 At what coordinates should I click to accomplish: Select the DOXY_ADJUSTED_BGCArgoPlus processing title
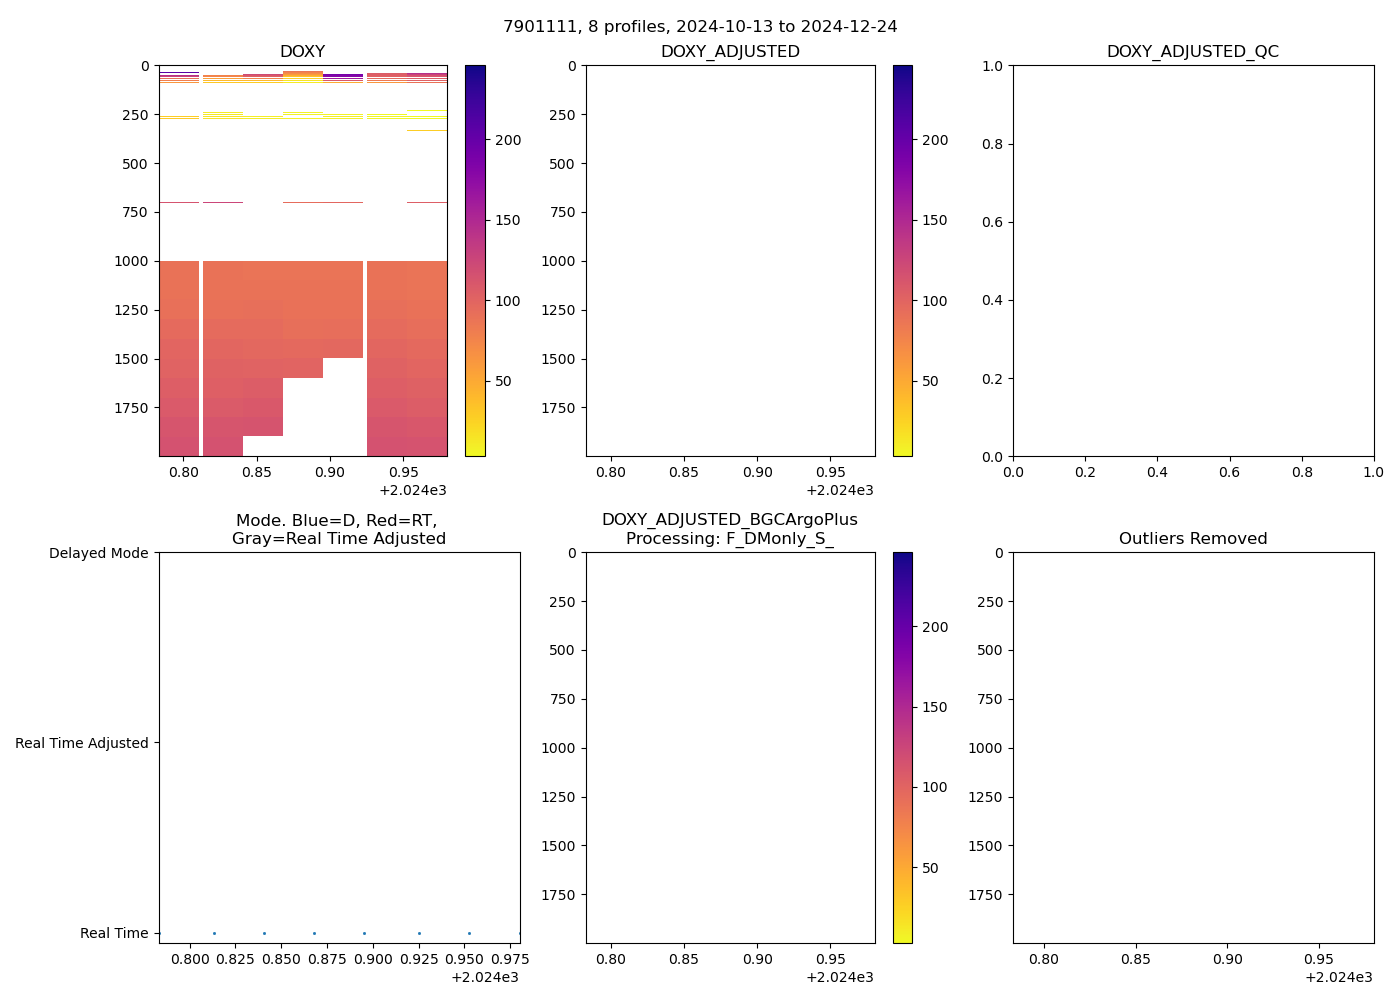coord(730,529)
